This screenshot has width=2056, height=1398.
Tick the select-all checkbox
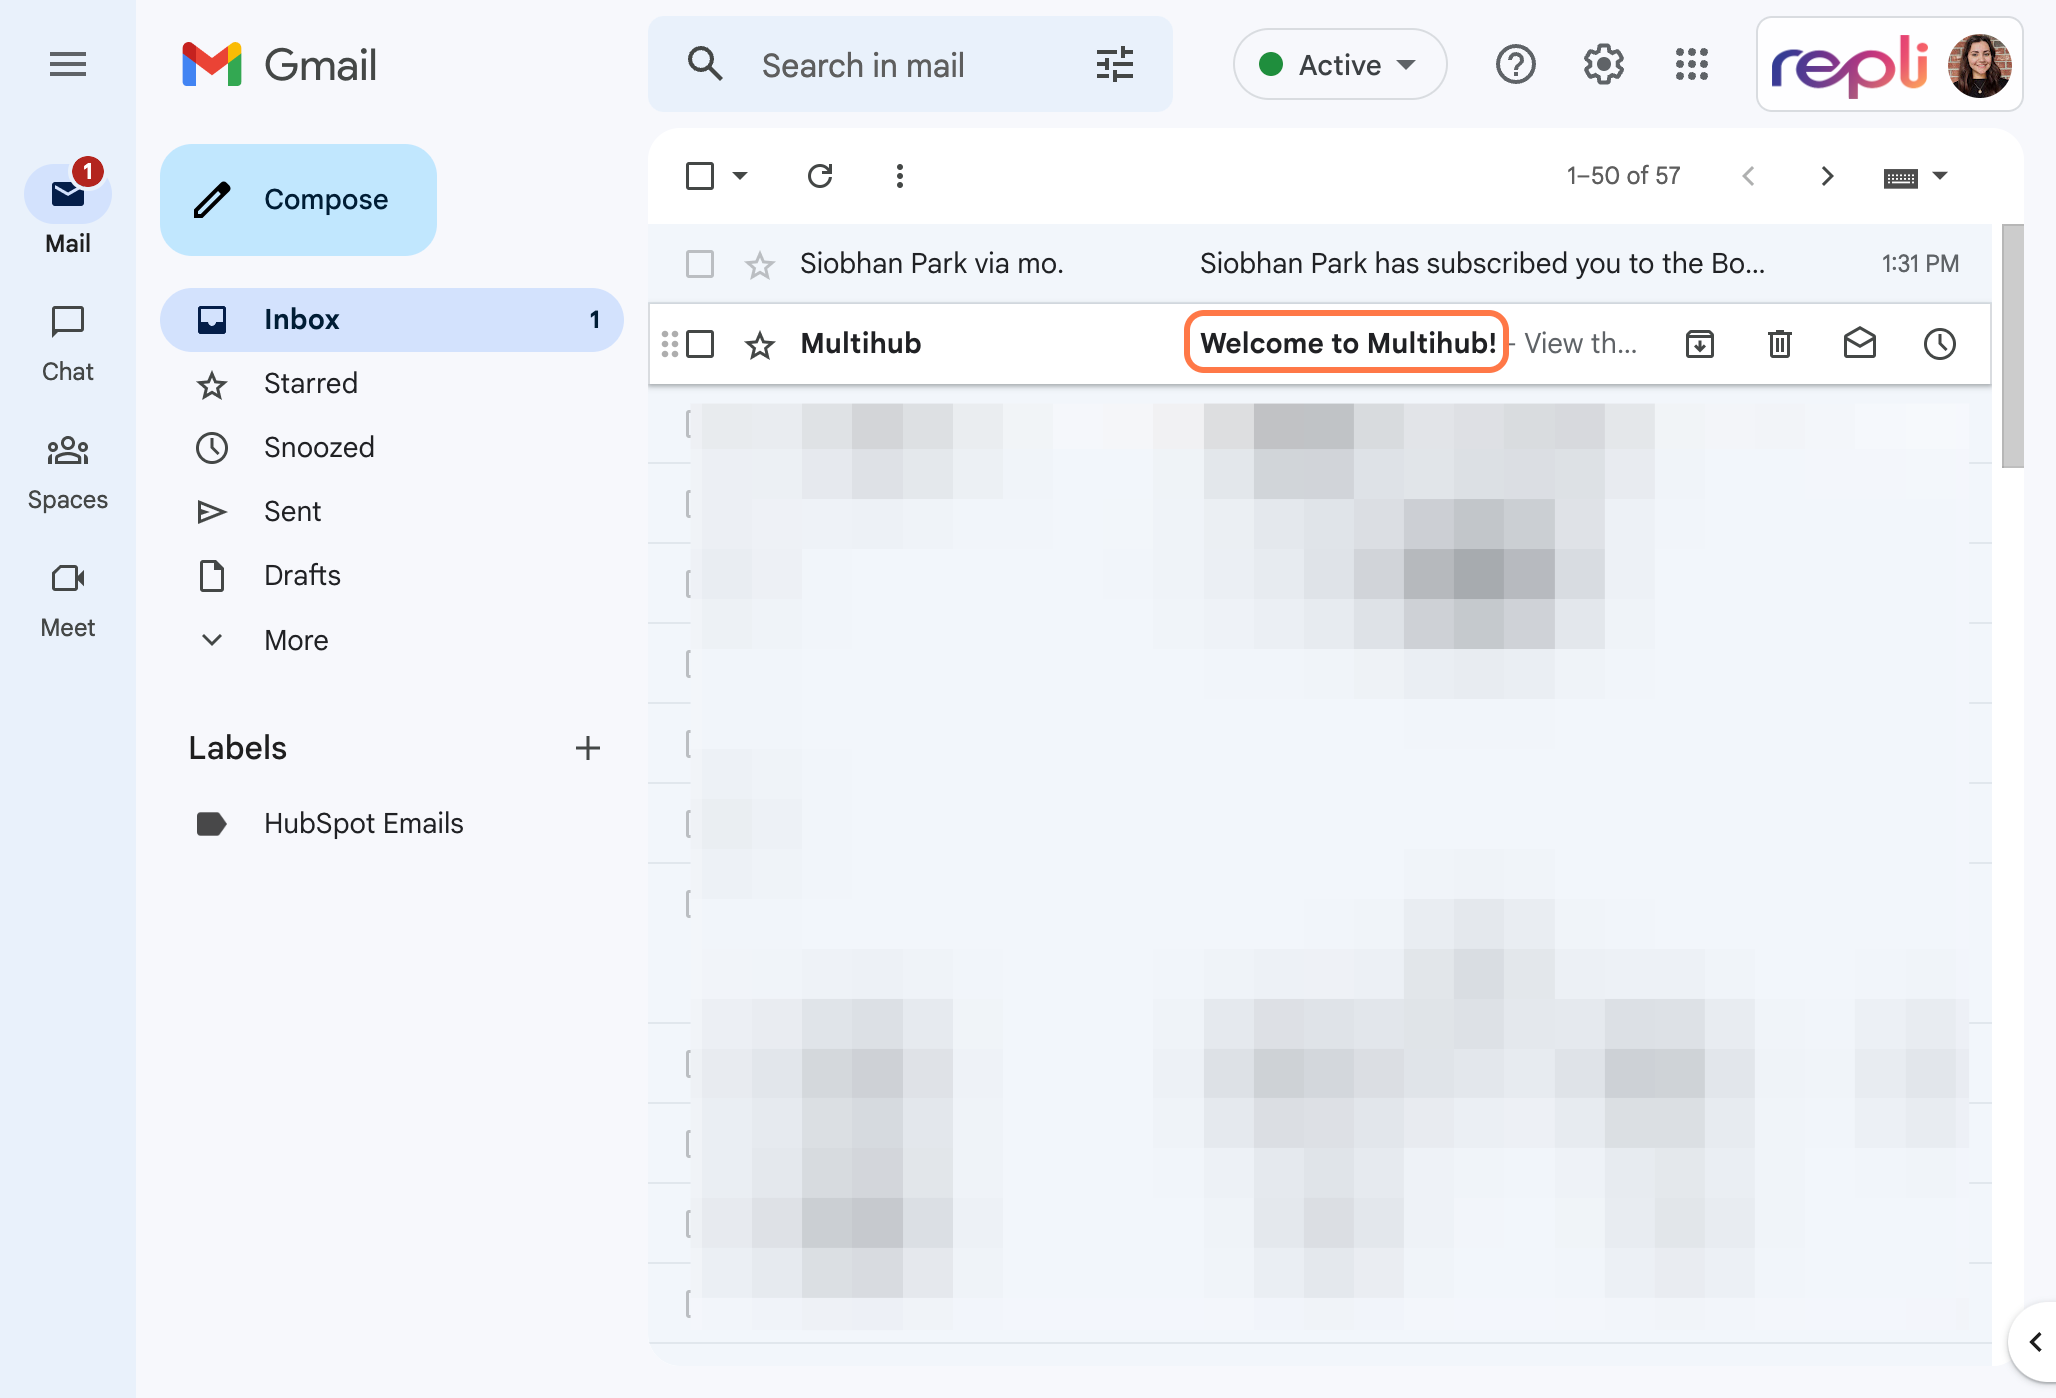[x=700, y=176]
